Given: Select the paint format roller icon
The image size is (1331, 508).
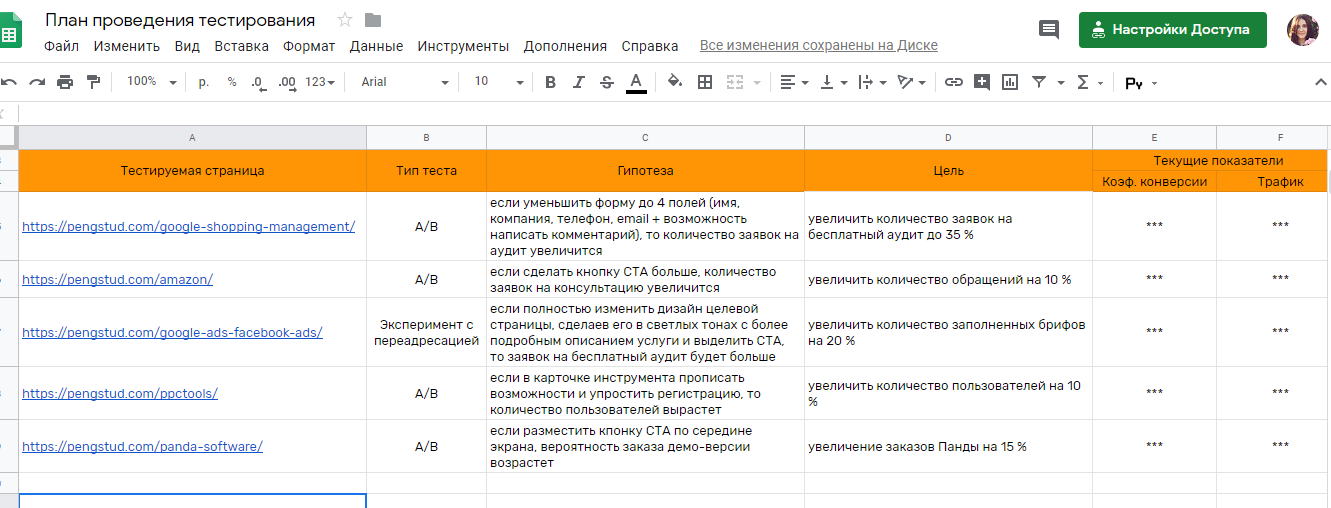Looking at the screenshot, I should (x=93, y=82).
